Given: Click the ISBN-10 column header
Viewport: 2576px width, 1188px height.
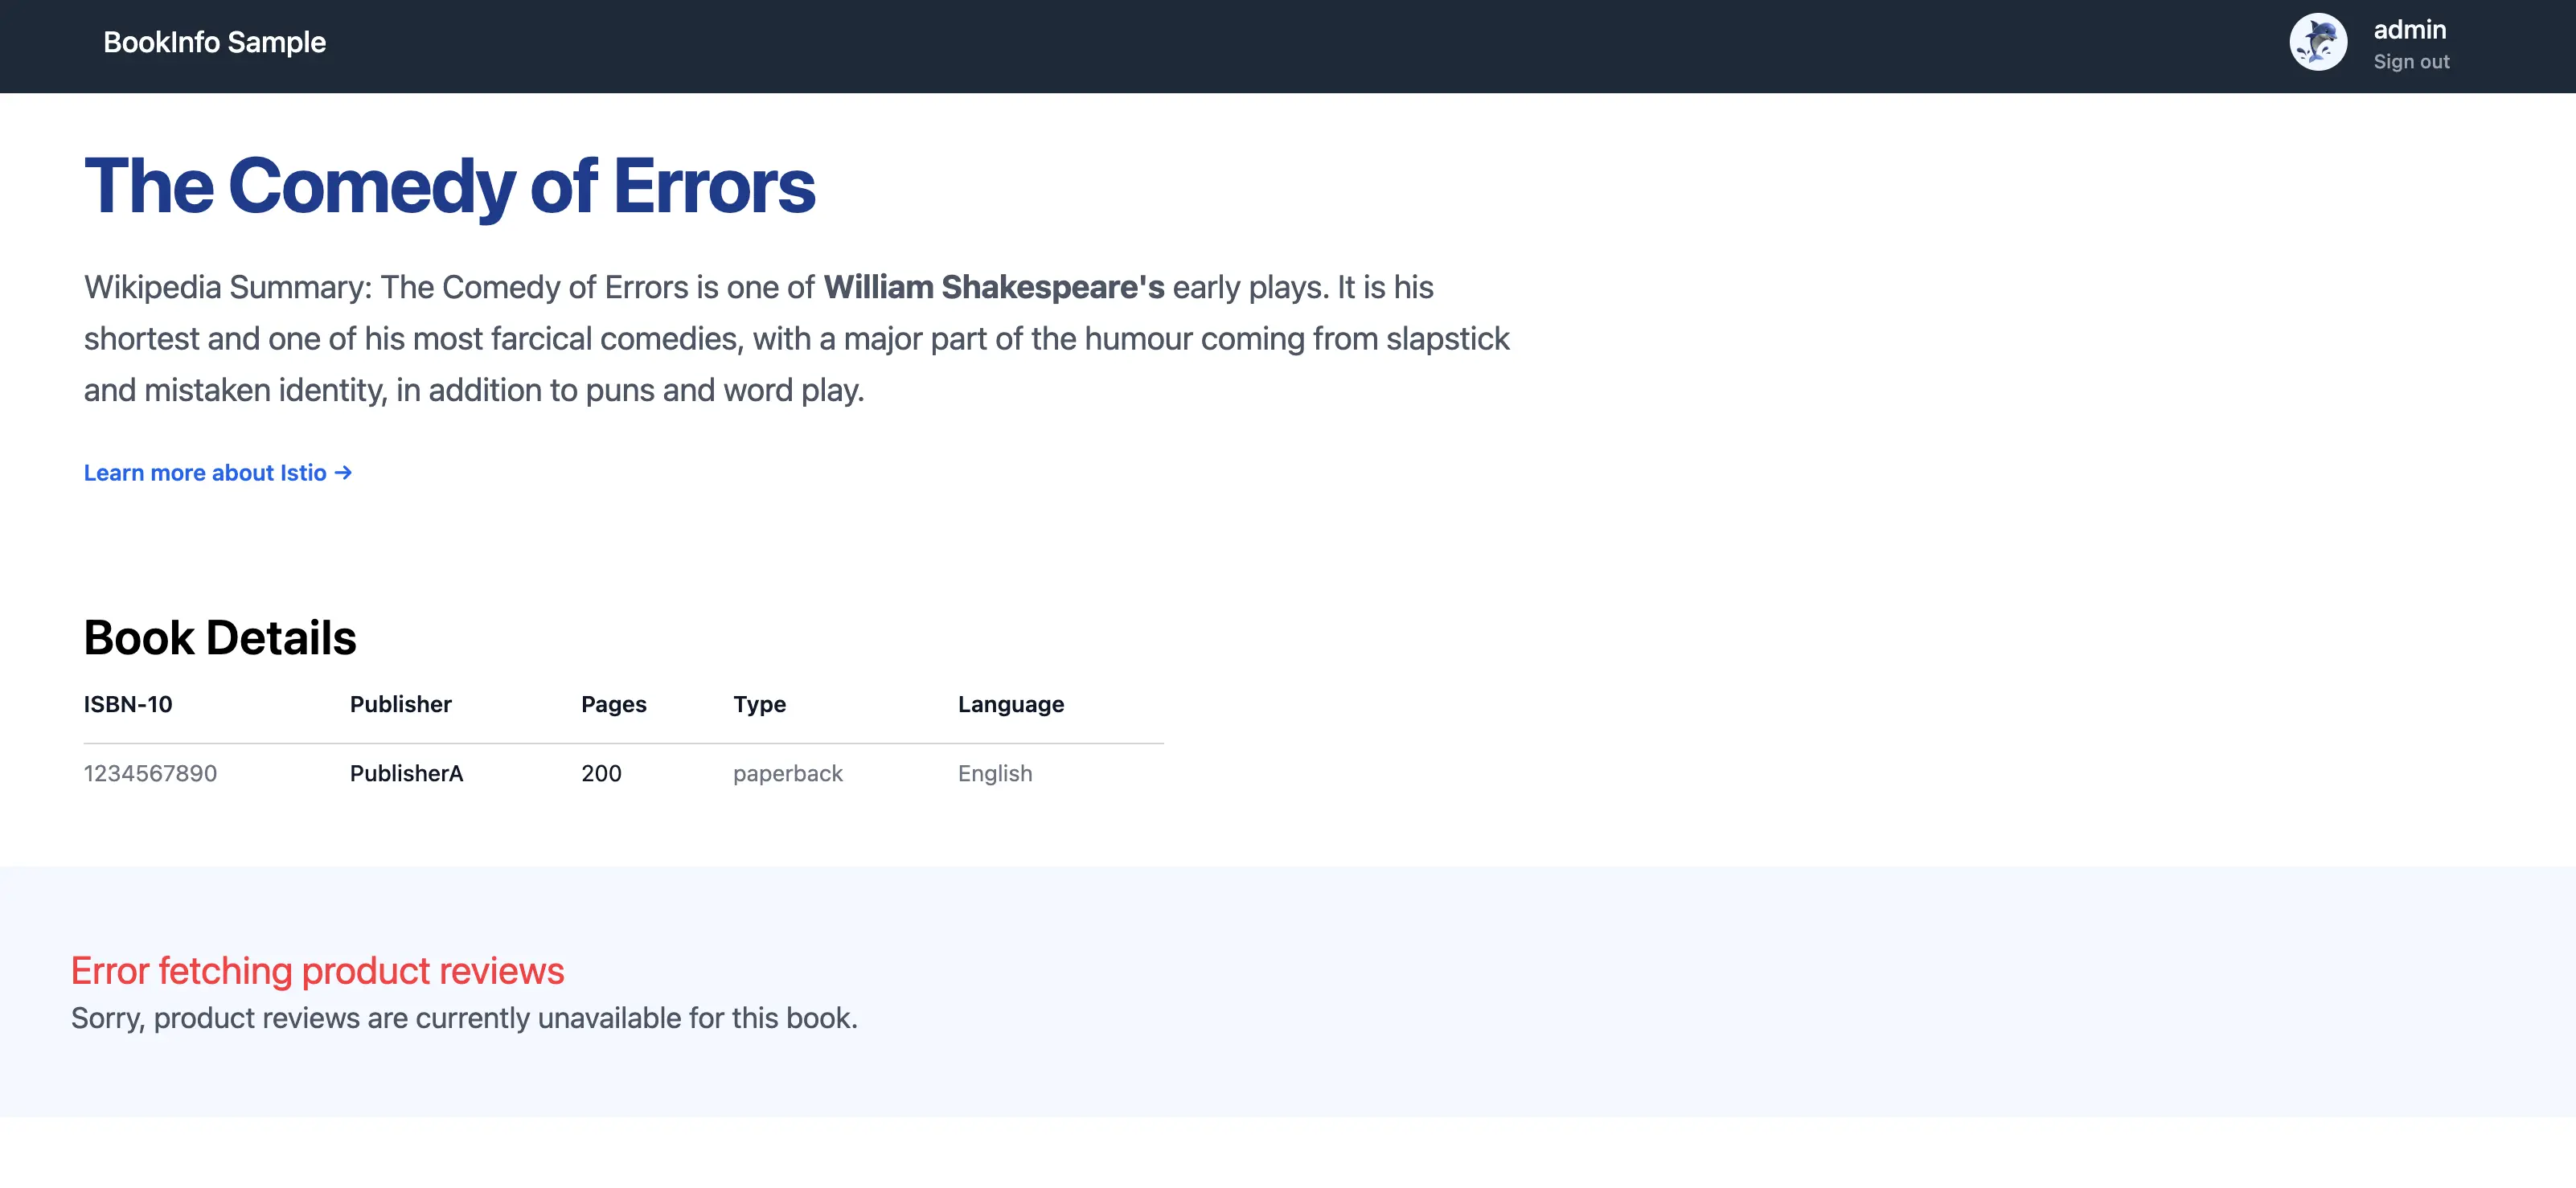Looking at the screenshot, I should tap(128, 704).
